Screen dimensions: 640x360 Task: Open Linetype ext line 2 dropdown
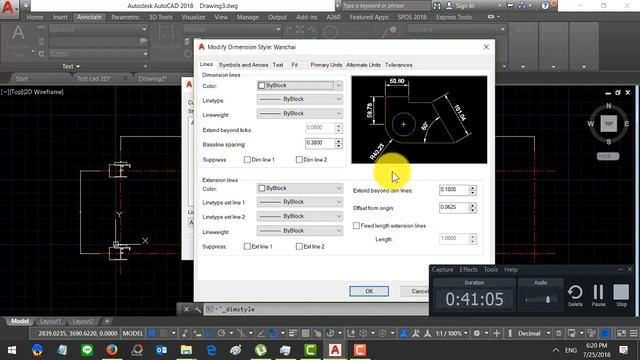[x=300, y=216]
